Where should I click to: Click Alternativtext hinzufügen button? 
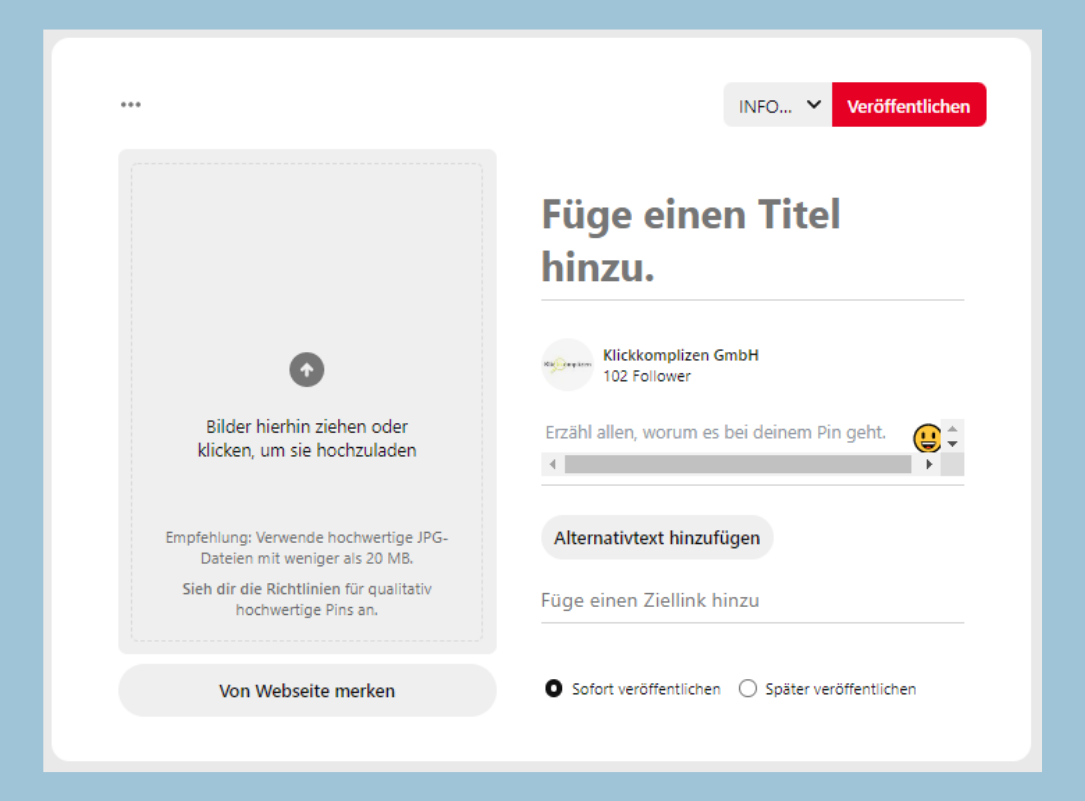[x=657, y=538]
